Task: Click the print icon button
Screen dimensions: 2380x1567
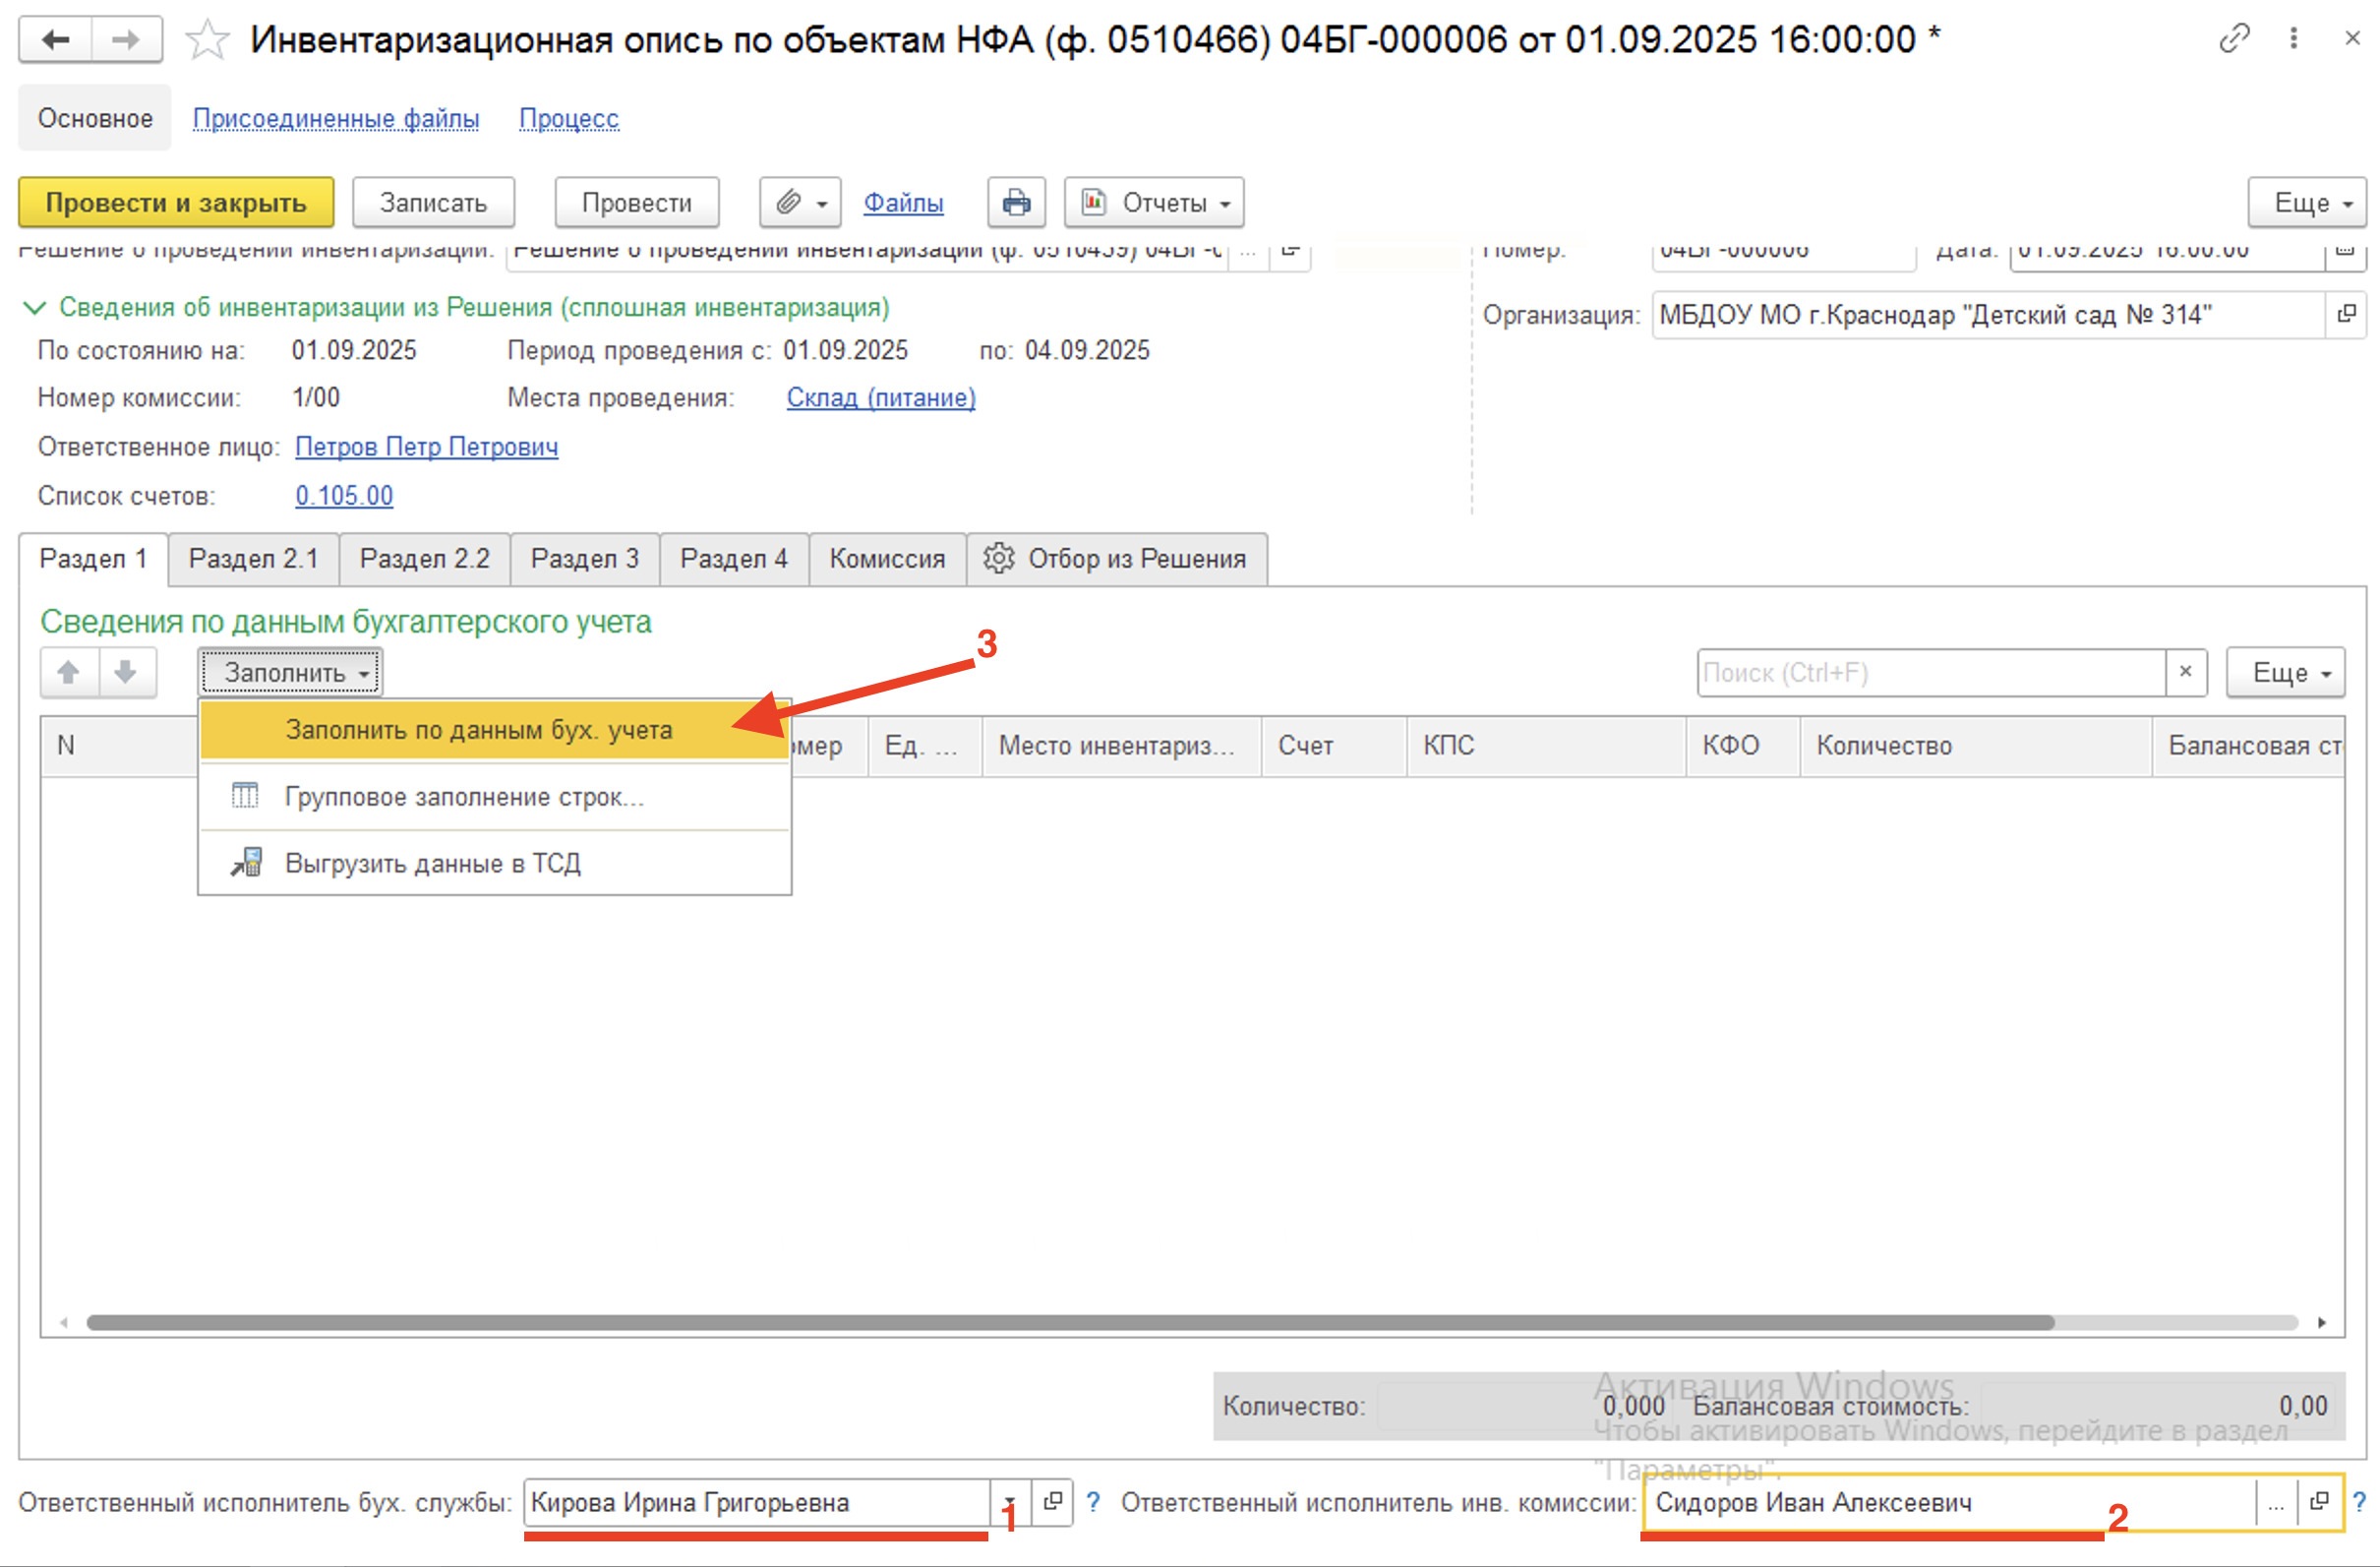Action: click(1015, 203)
